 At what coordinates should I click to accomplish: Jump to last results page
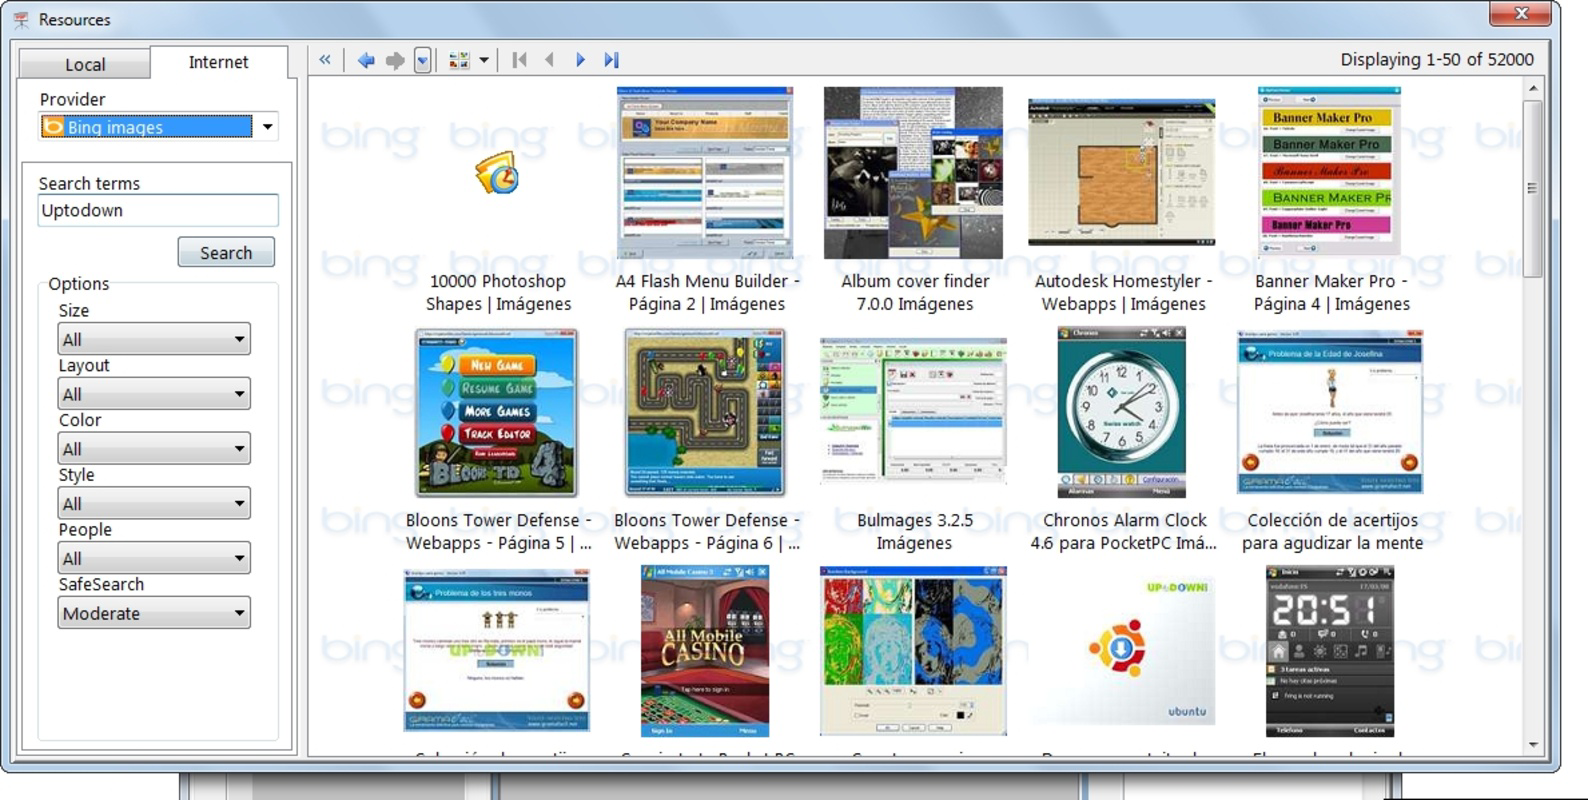click(611, 60)
